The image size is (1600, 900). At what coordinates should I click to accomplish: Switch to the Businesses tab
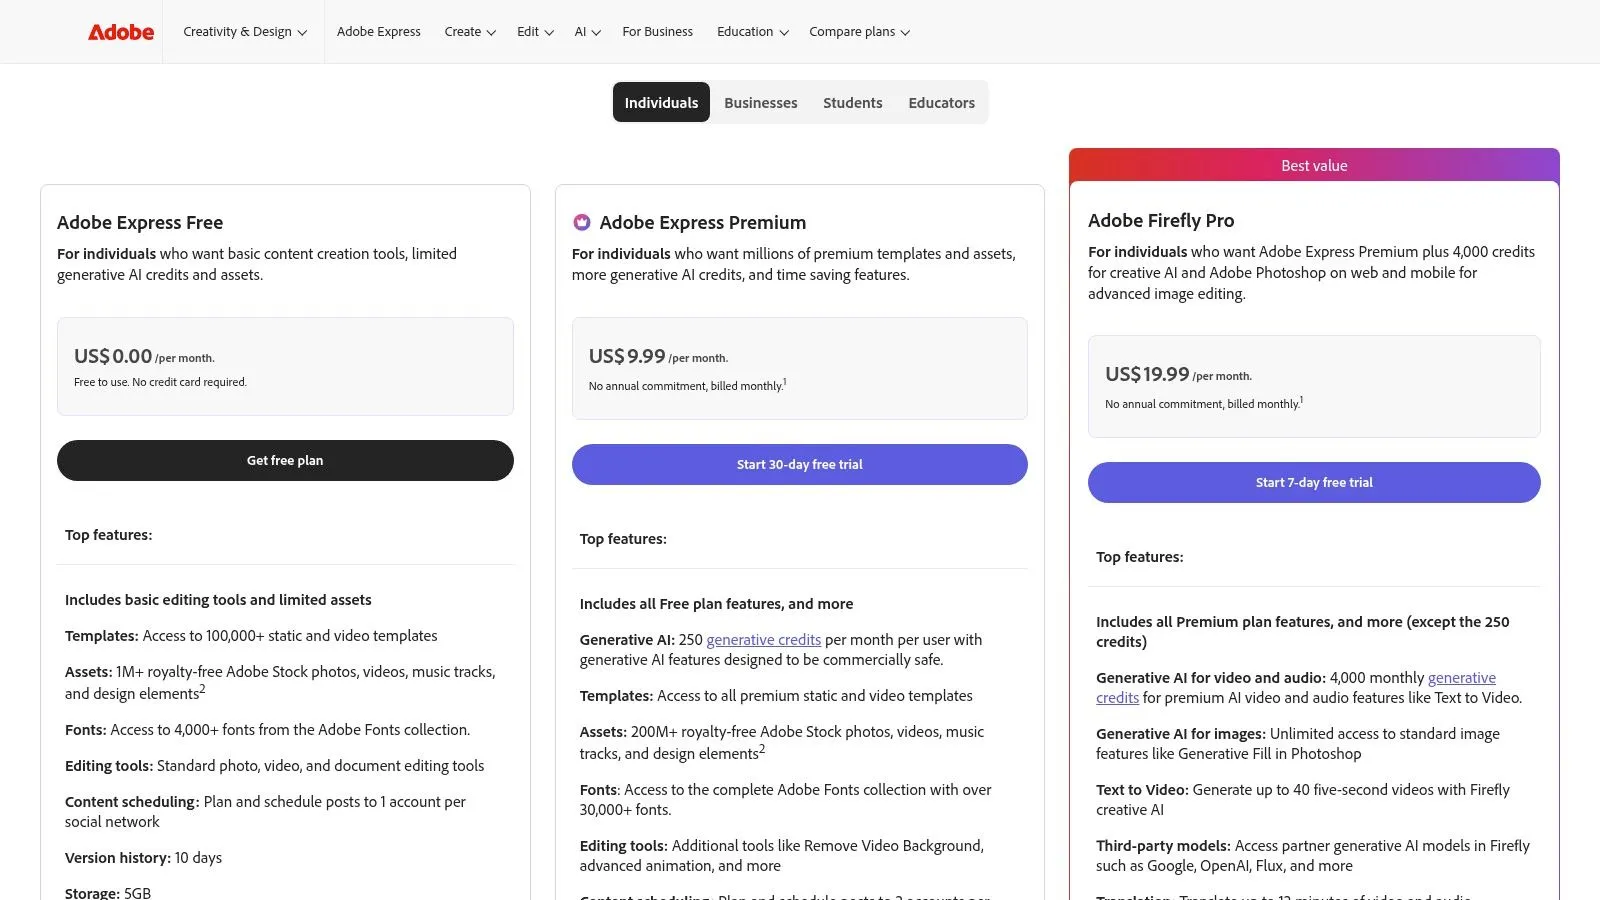tap(760, 102)
